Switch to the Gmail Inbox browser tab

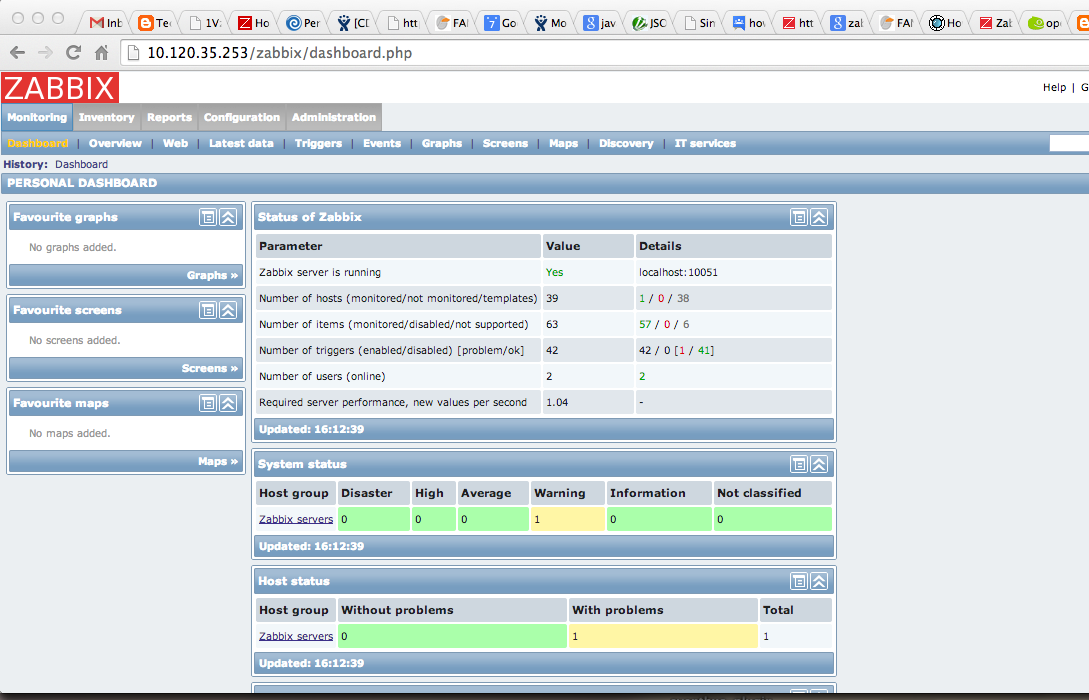tap(105, 23)
